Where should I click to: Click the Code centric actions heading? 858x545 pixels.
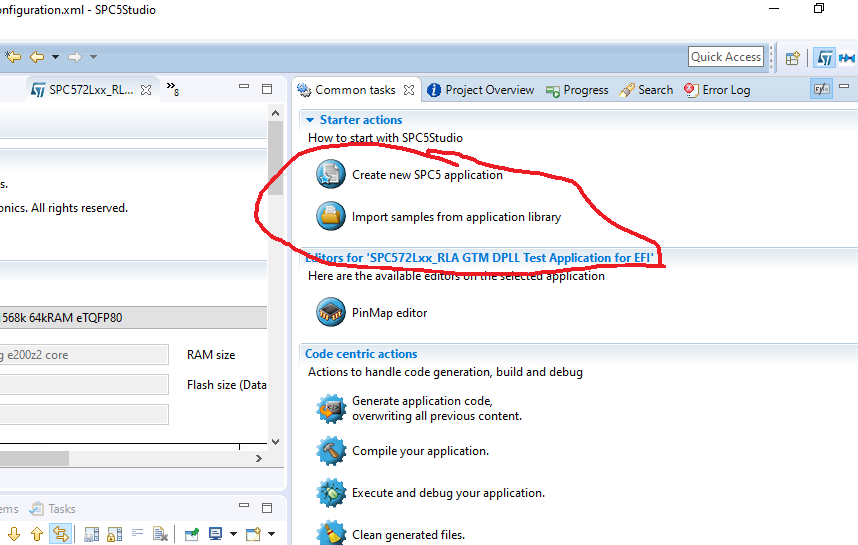tap(361, 353)
